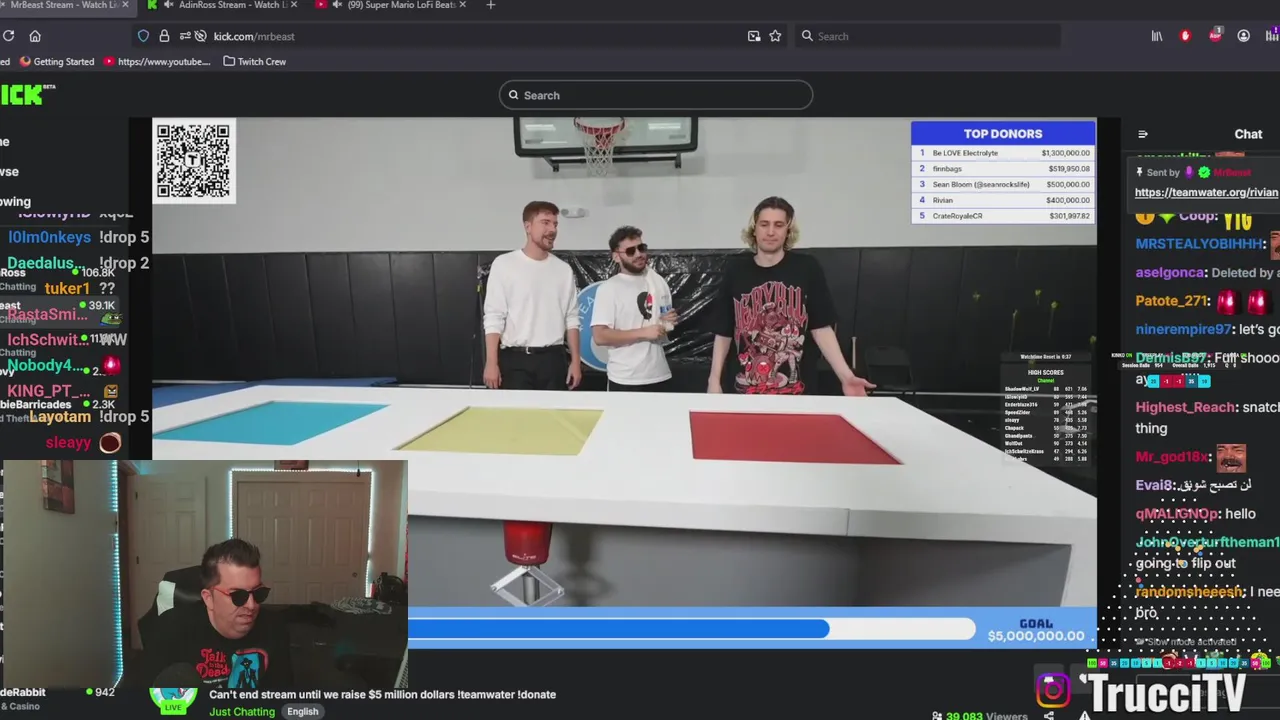This screenshot has height=720, width=1280.
Task: Go to the browser home page icon
Action: coord(35,36)
